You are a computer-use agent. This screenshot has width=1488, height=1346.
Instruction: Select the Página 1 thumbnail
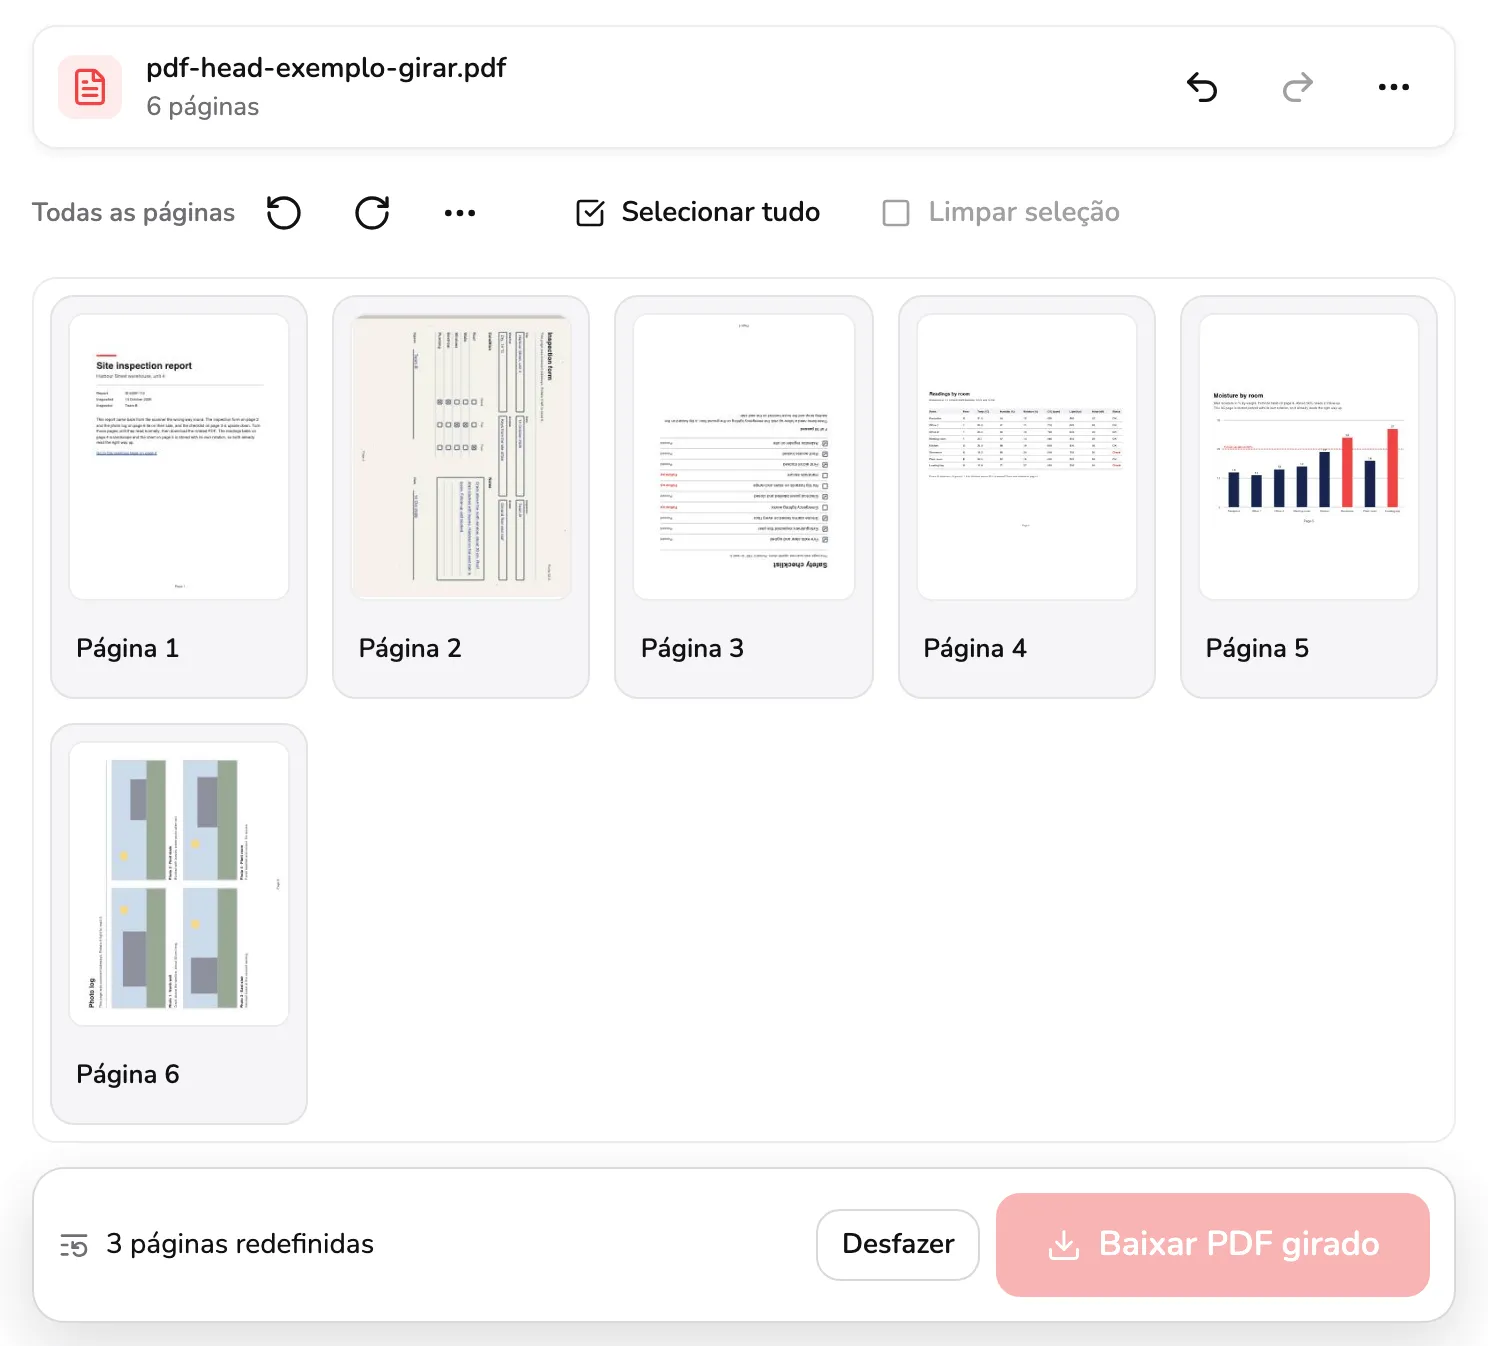point(179,457)
